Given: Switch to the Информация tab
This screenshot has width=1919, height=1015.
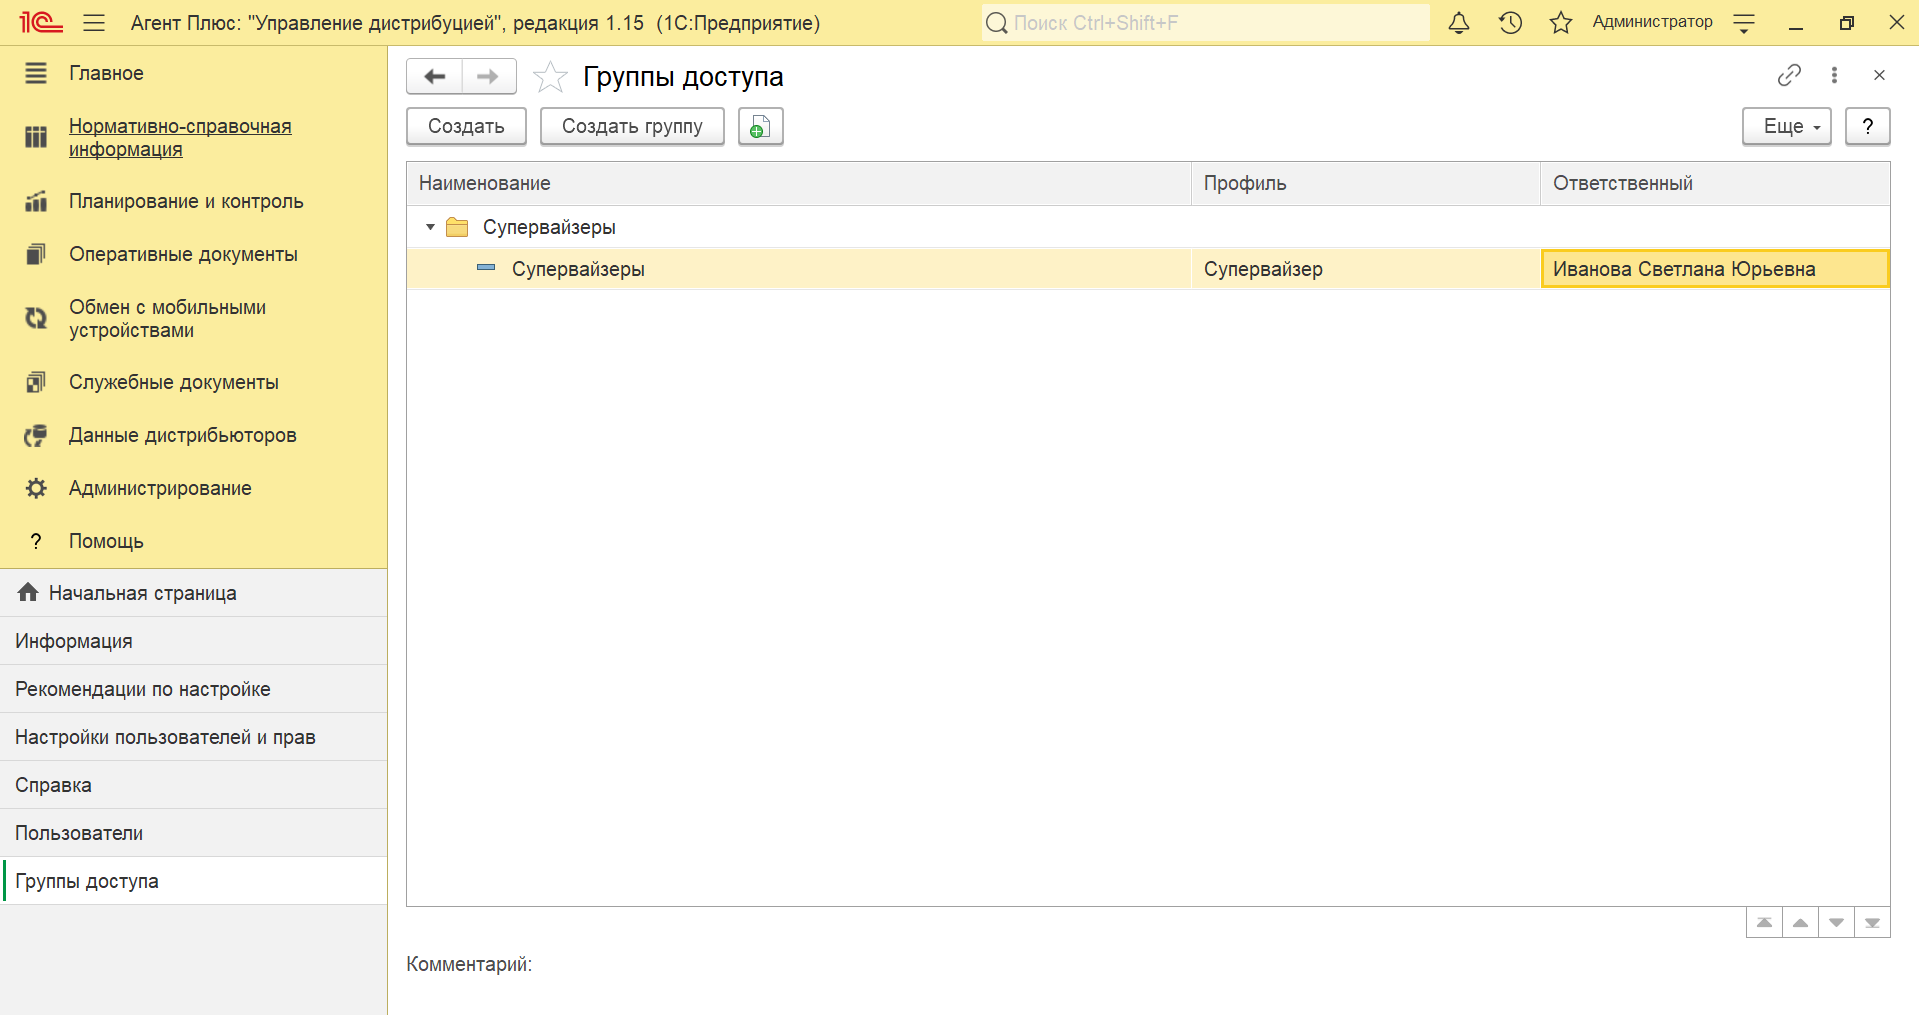Looking at the screenshot, I should click(x=194, y=641).
